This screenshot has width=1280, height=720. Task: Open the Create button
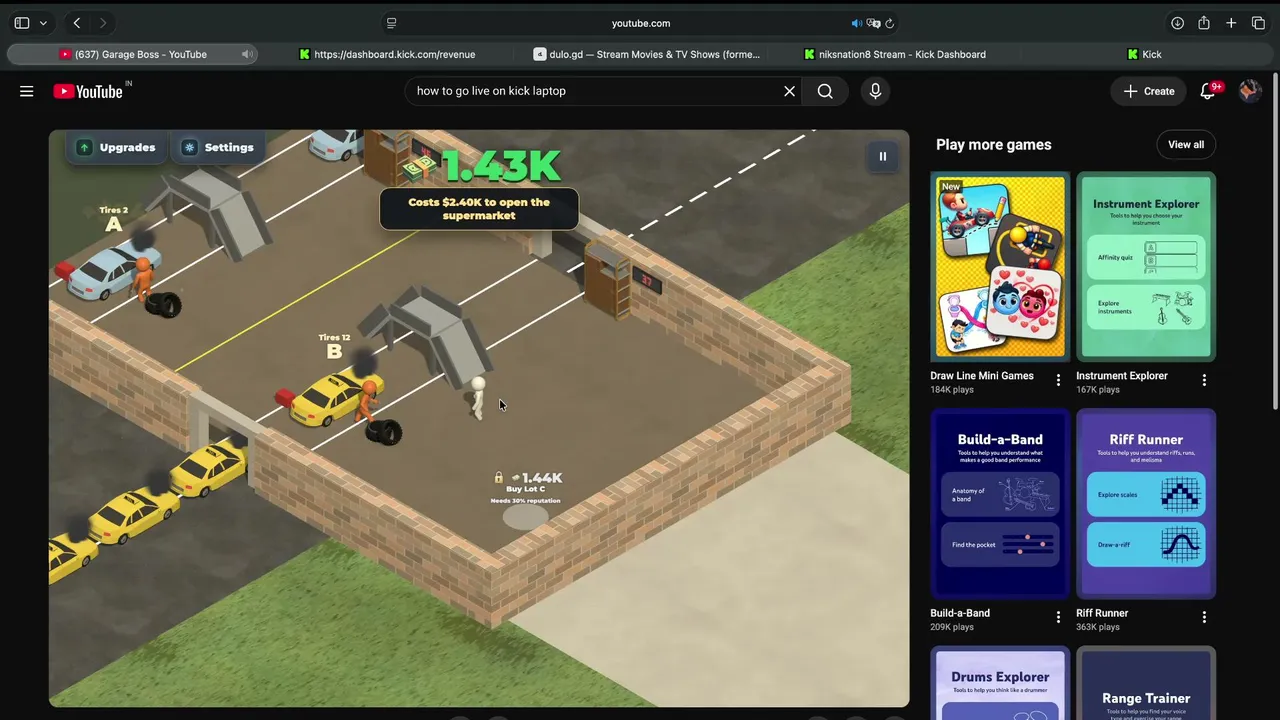click(x=1148, y=91)
